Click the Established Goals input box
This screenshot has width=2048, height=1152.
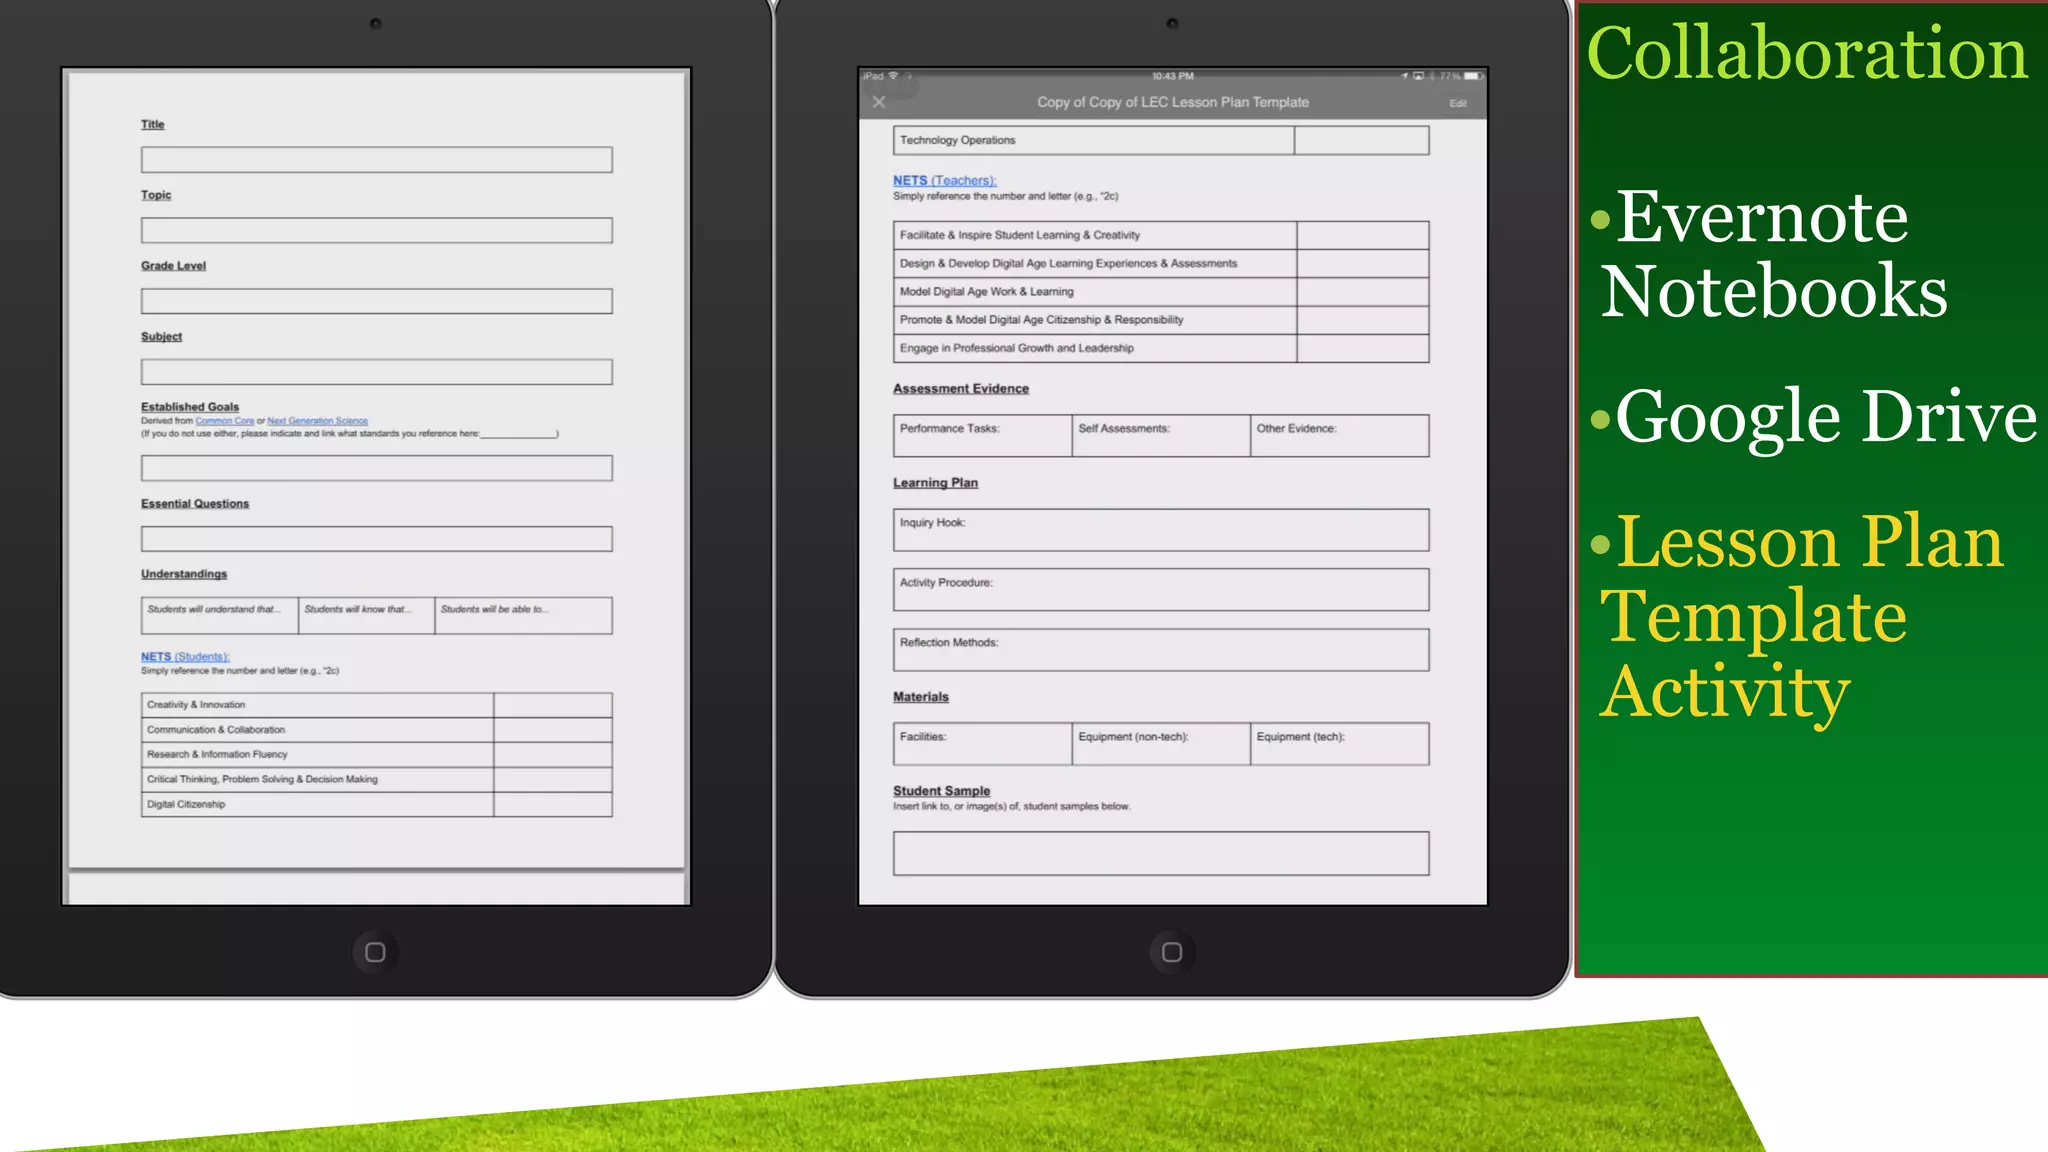(377, 468)
